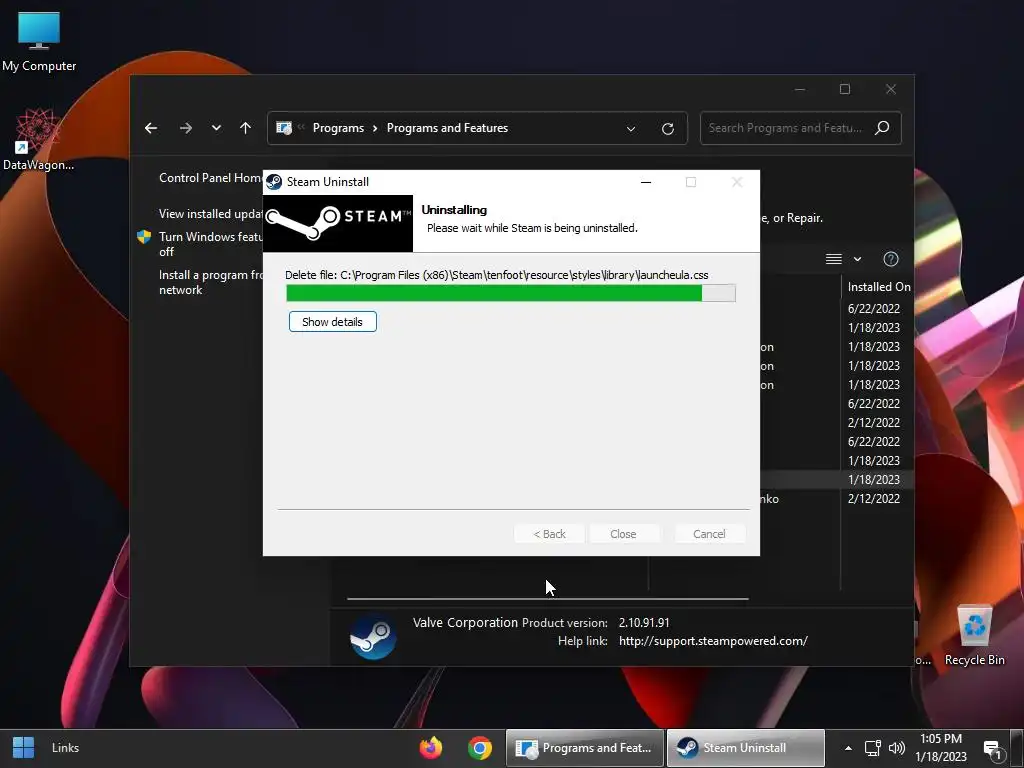
Task: Switch to Steam Uninstall taskbar button
Action: (746, 748)
